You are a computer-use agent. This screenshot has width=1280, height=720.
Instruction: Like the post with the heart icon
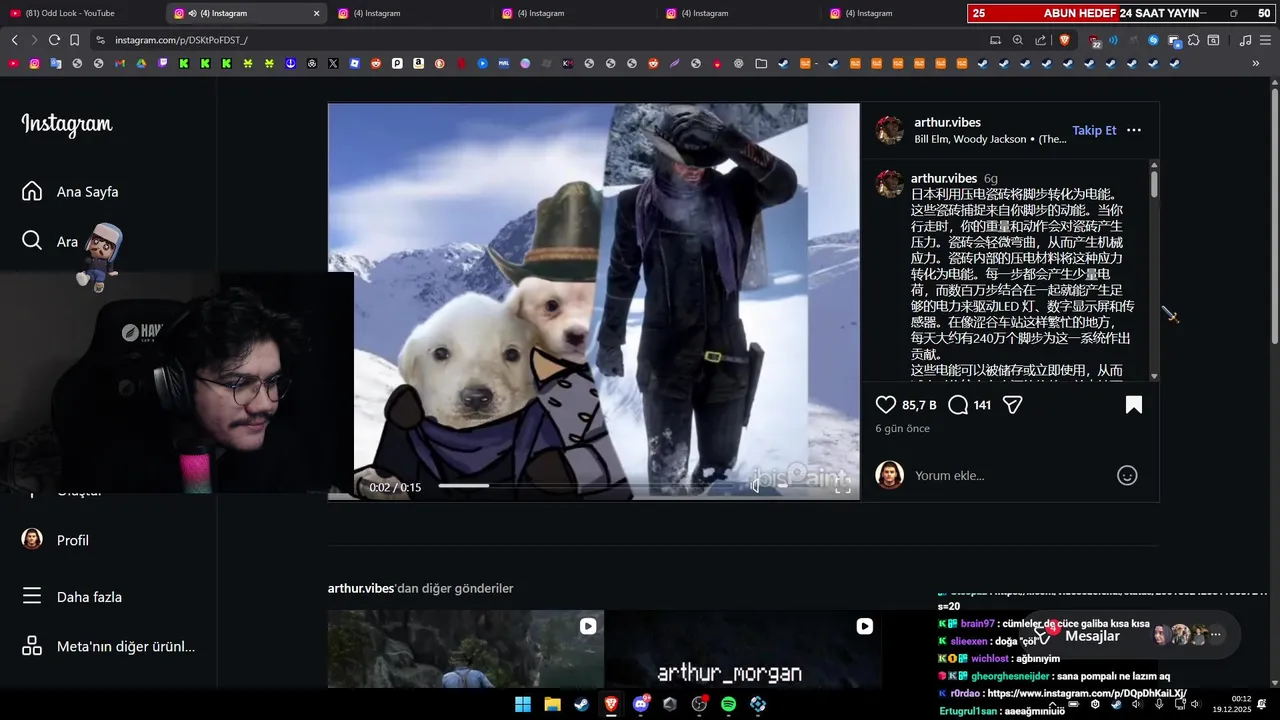(x=886, y=405)
